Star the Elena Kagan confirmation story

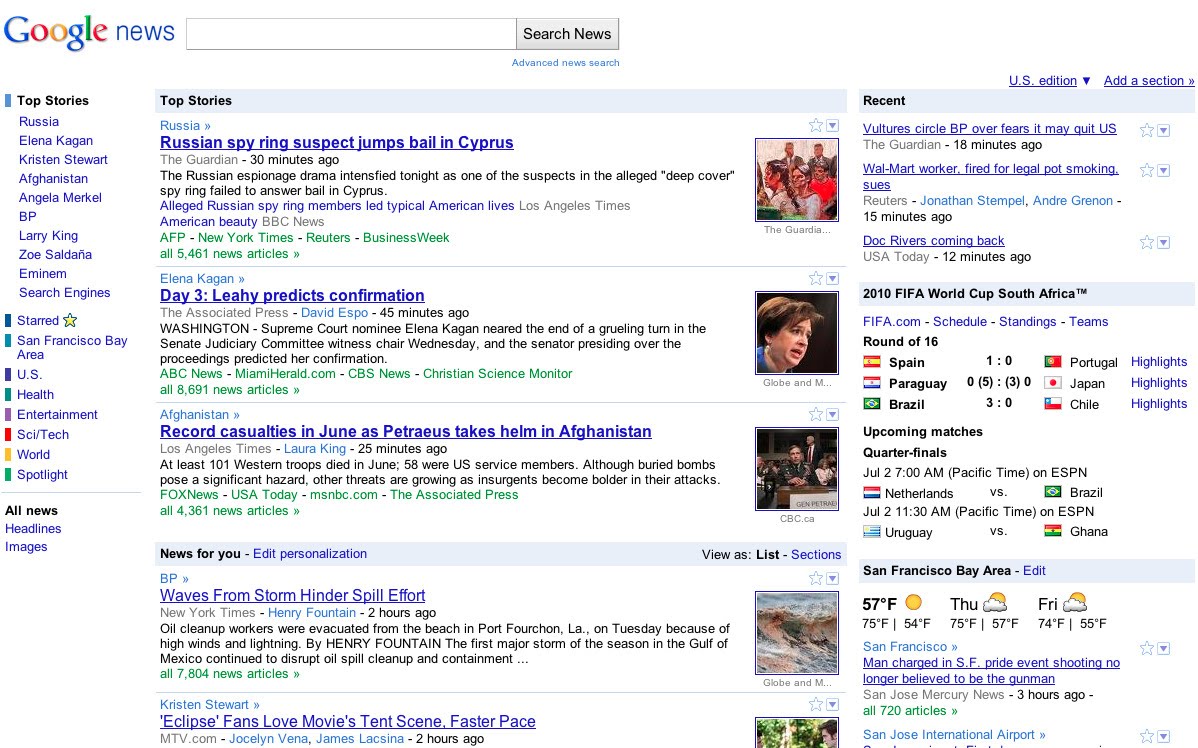[x=815, y=278]
